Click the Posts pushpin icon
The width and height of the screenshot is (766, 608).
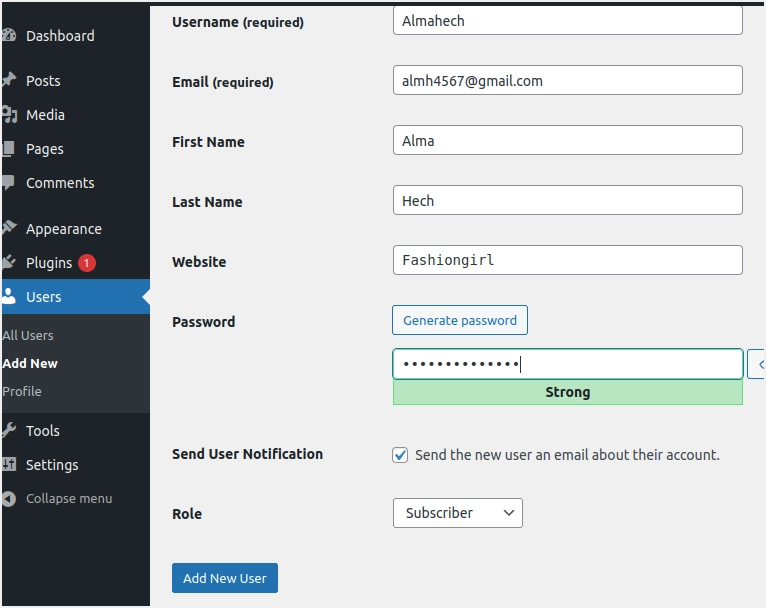pyautogui.click(x=9, y=81)
